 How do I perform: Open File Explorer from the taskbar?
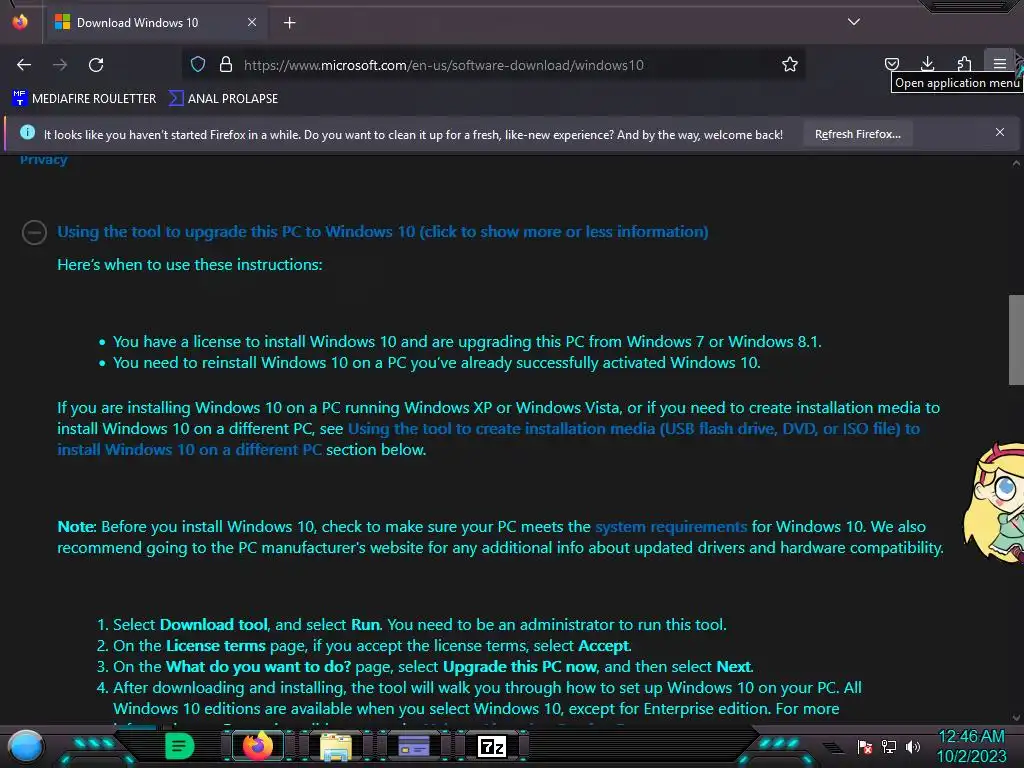click(x=336, y=746)
